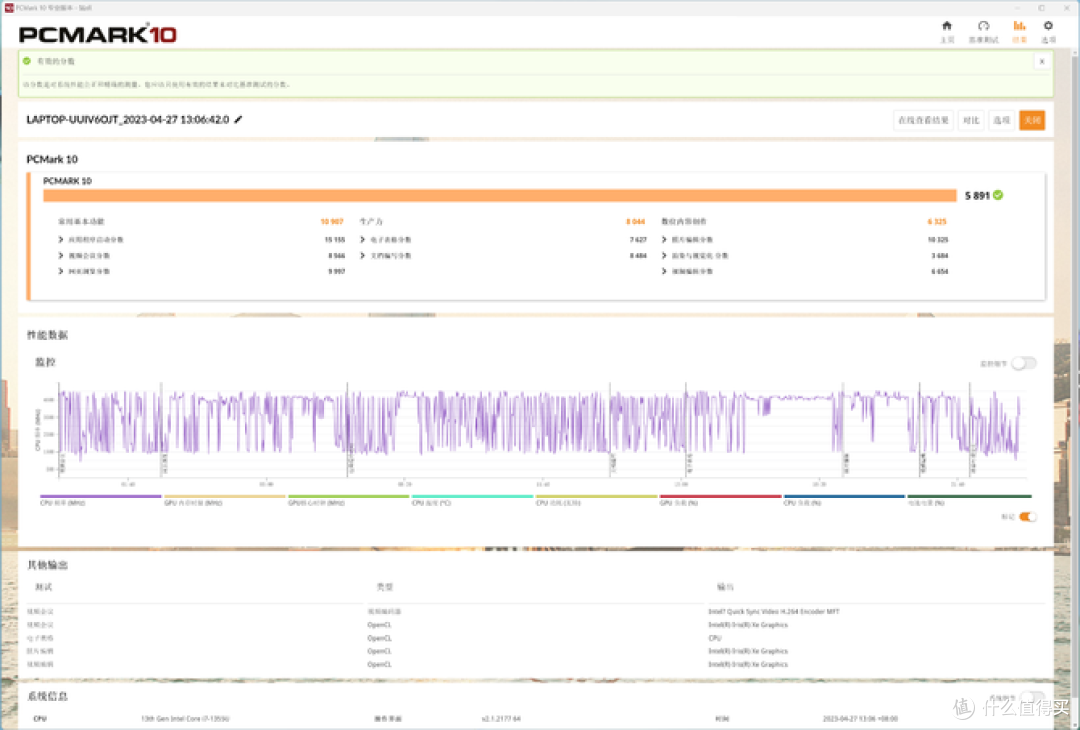Expand the photo editing score row (10 325)

(x=665, y=240)
